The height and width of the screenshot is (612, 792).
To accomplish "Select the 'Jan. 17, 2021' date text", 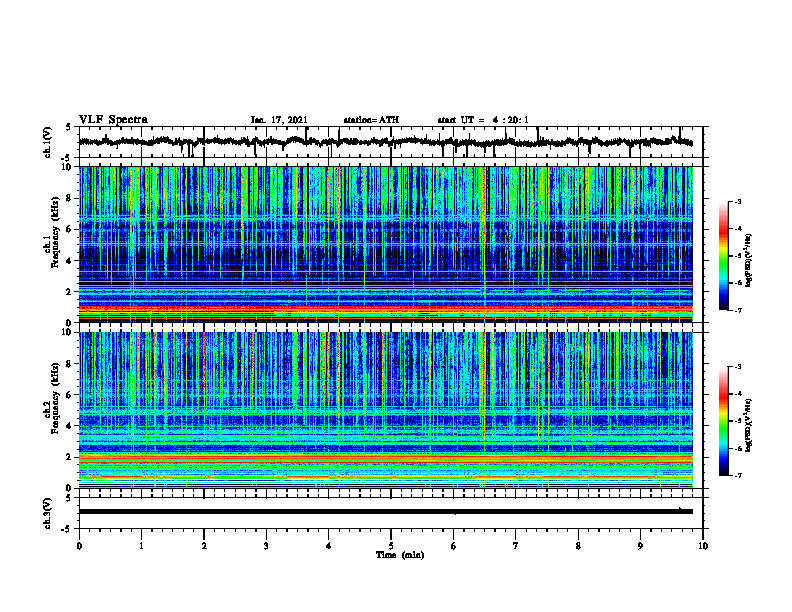I will point(279,120).
